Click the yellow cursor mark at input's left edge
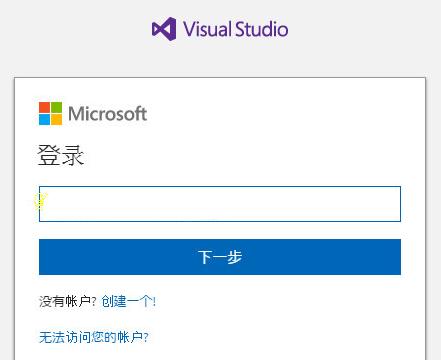Viewport: 441px width, 360px height. click(40, 201)
